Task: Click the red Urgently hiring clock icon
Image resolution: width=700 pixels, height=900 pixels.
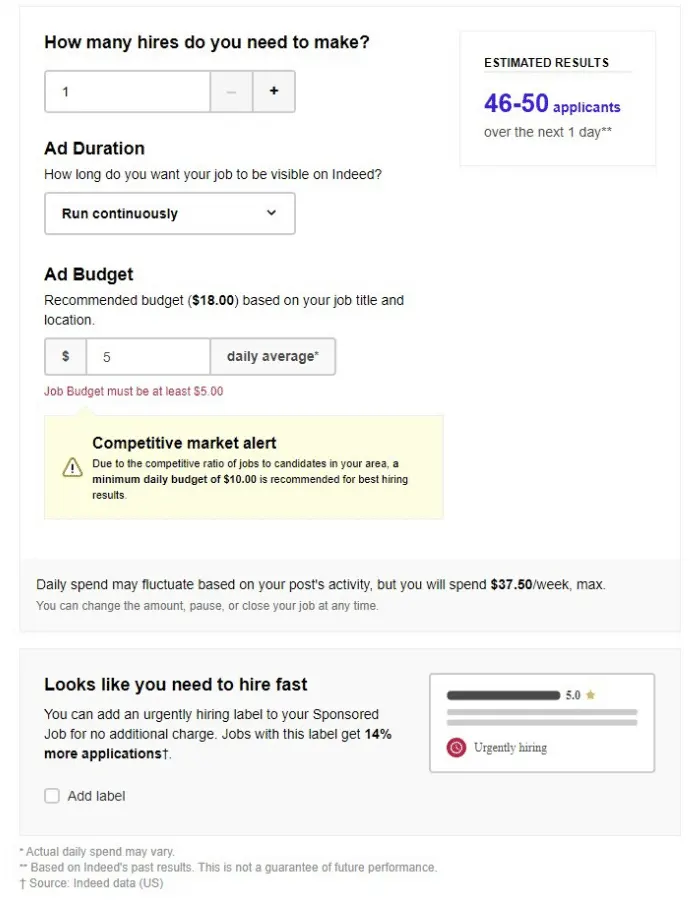Action: [456, 747]
